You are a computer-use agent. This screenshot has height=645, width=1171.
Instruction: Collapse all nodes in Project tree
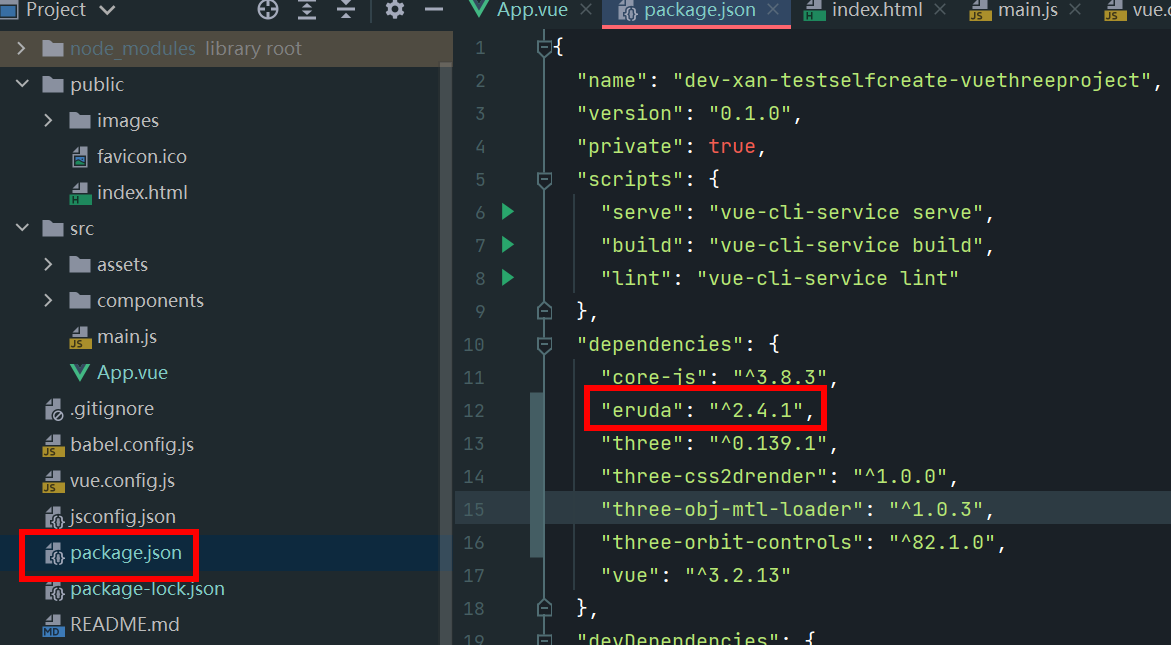pos(345,10)
